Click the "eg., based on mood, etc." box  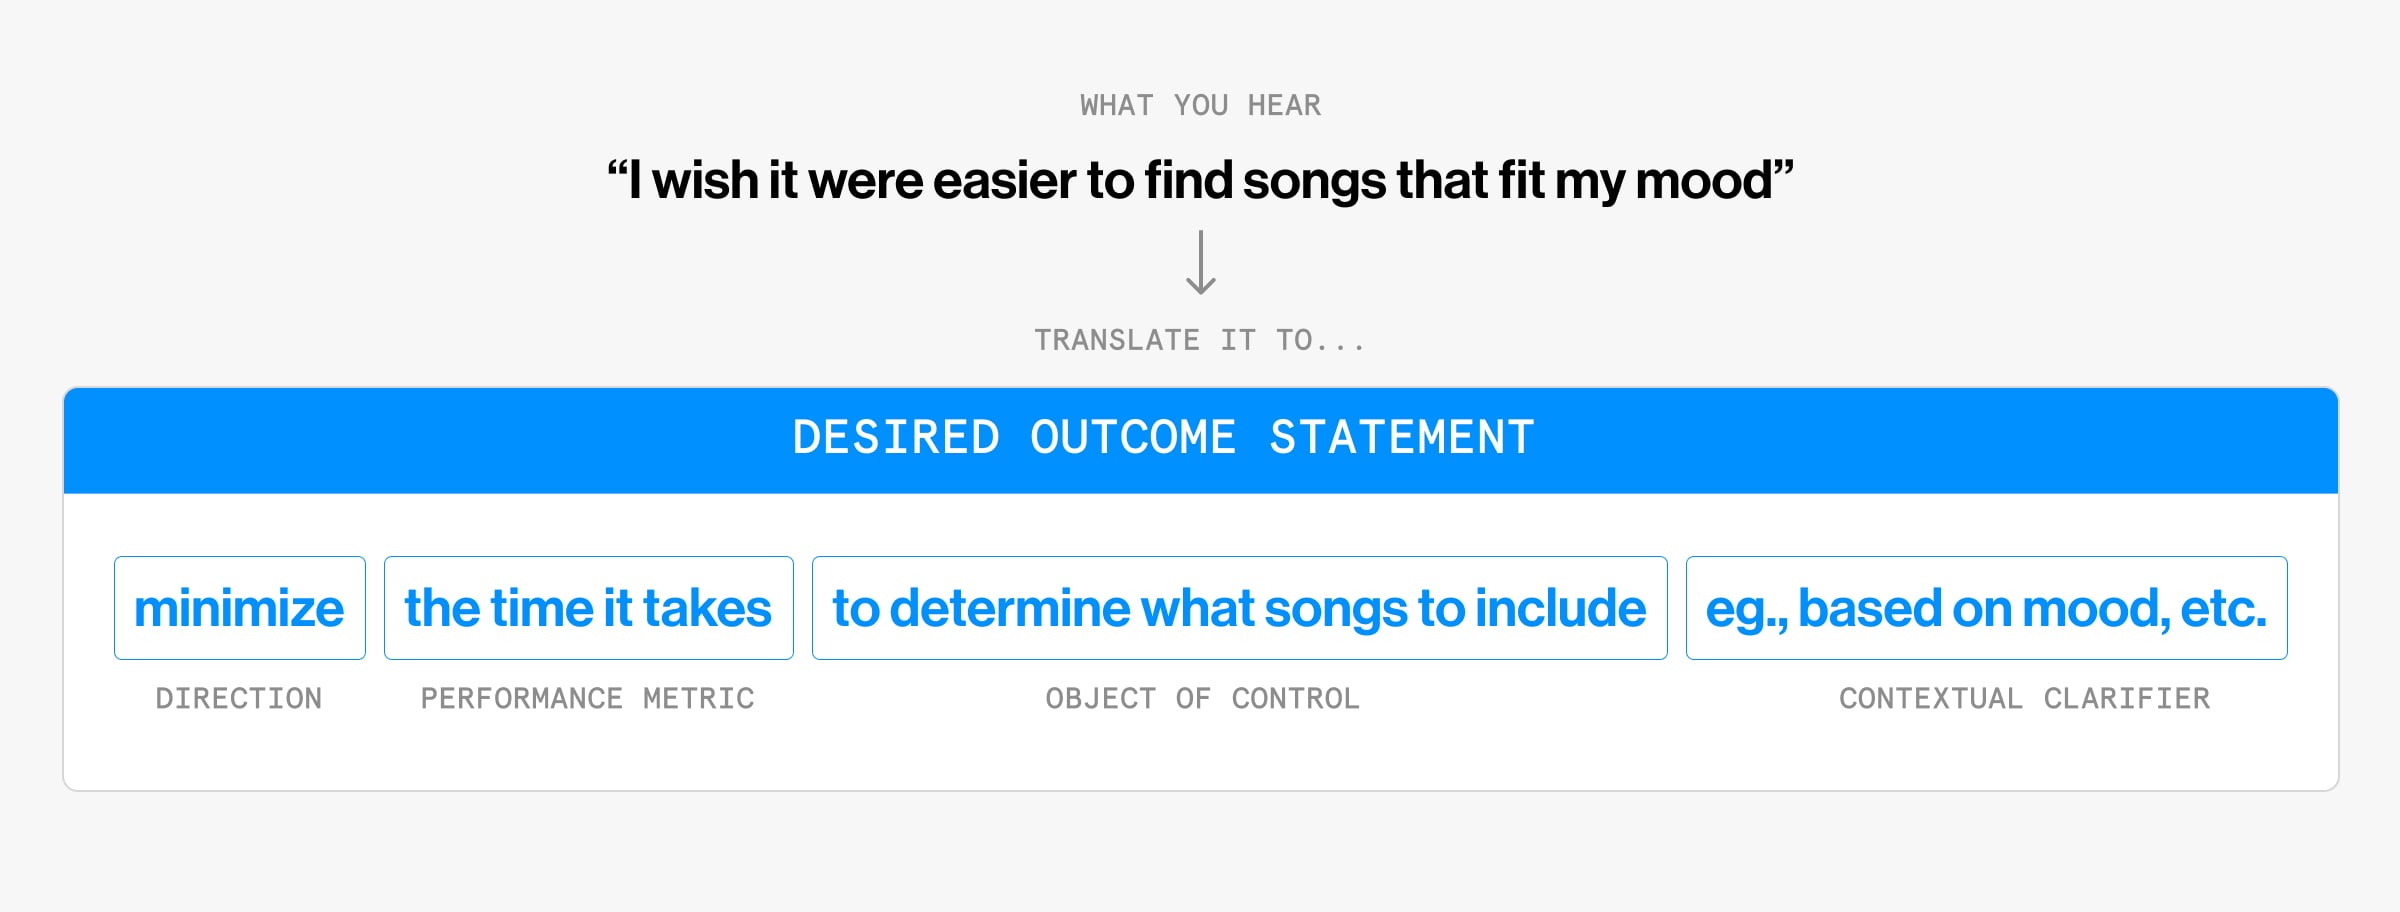[x=1986, y=608]
